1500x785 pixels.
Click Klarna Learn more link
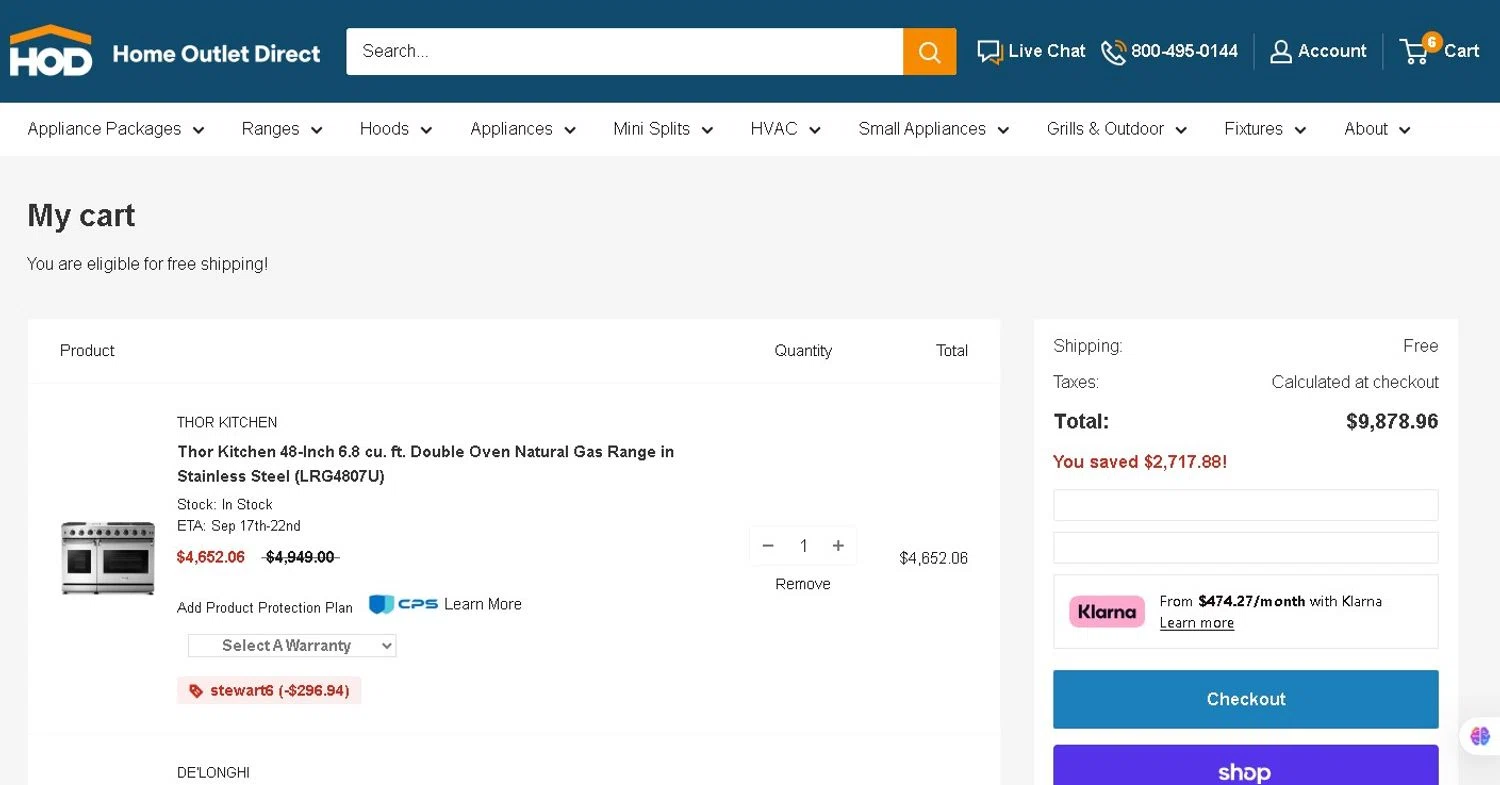[x=1197, y=623]
